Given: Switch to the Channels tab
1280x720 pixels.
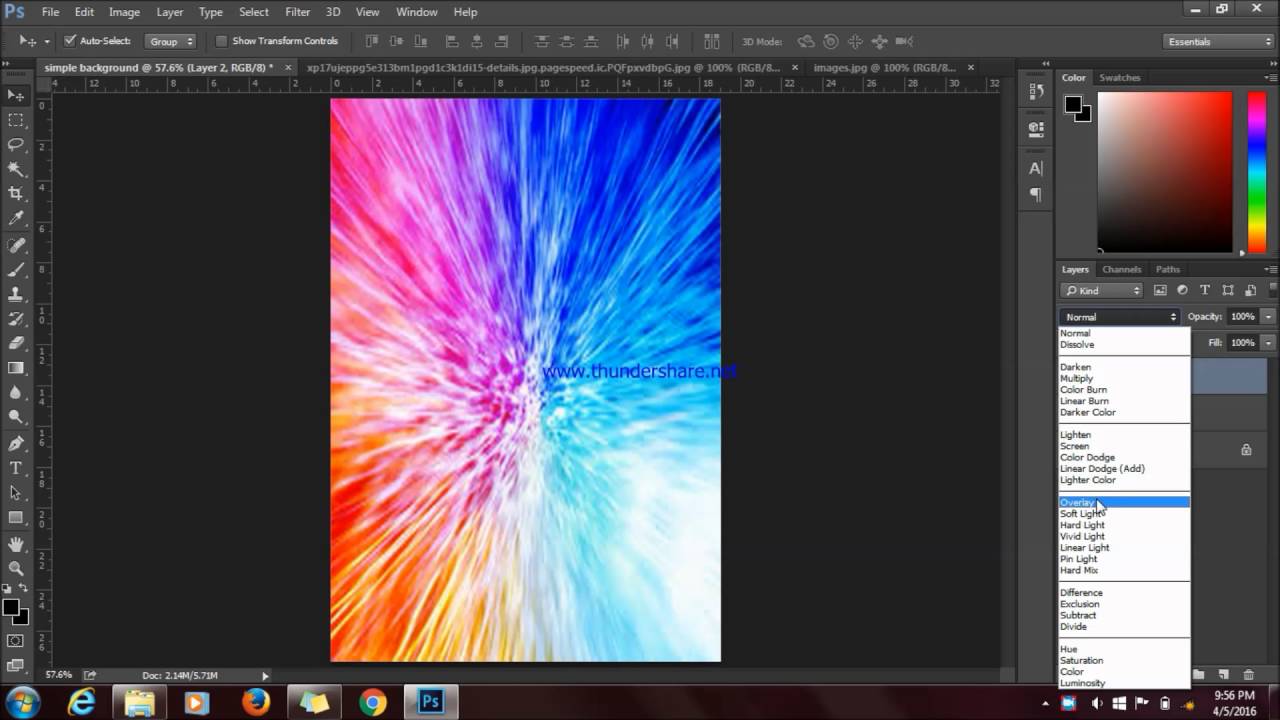Looking at the screenshot, I should (1121, 269).
